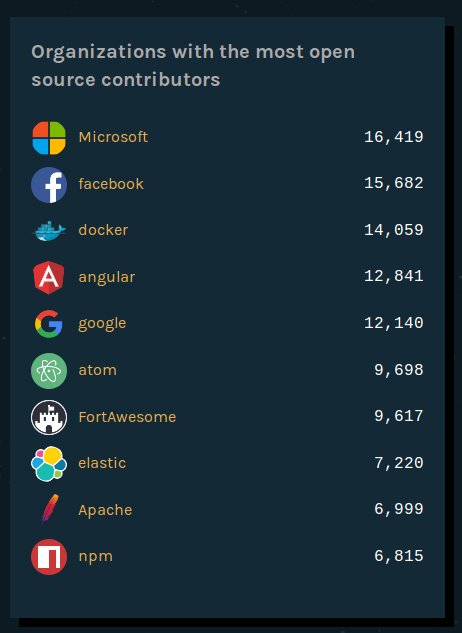Follow the FortAwesome organization link

pyautogui.click(x=127, y=417)
